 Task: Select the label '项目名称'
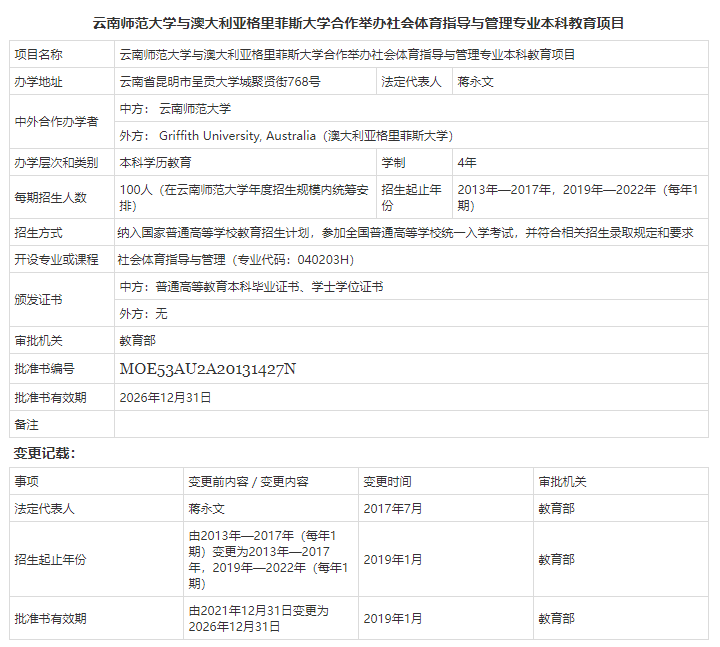(x=39, y=55)
